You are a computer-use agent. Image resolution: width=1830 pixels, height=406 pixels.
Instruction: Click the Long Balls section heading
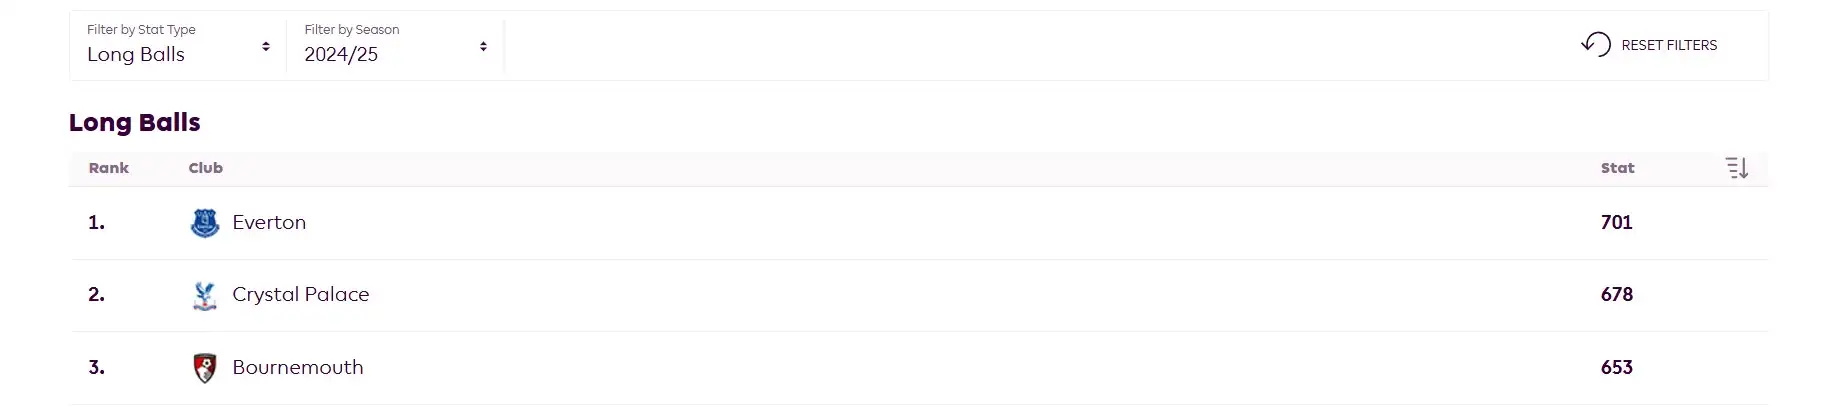(135, 123)
